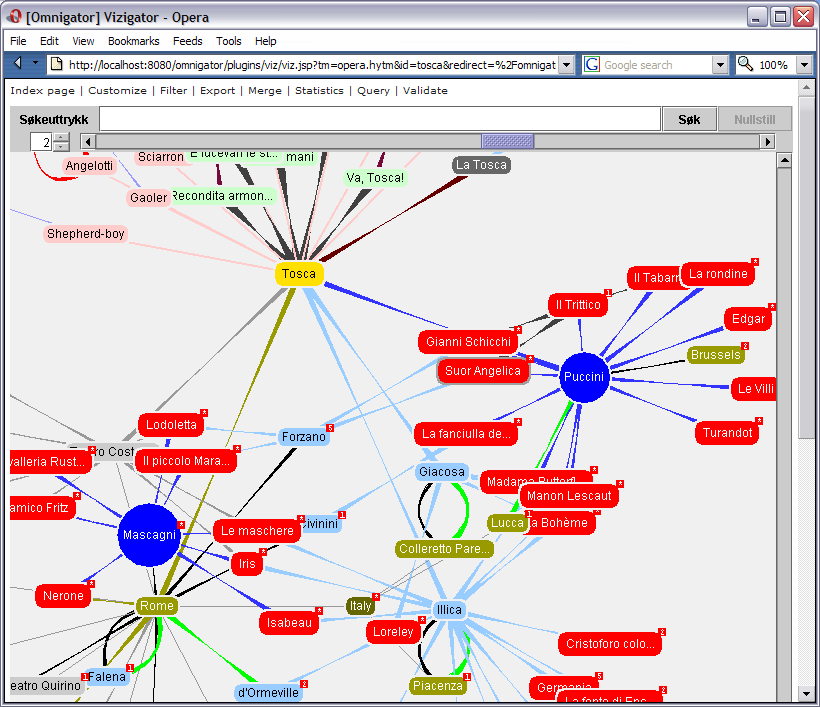Viewport: 820px width, 707px height.
Task: Click the Google search engine icon
Action: coord(592,65)
